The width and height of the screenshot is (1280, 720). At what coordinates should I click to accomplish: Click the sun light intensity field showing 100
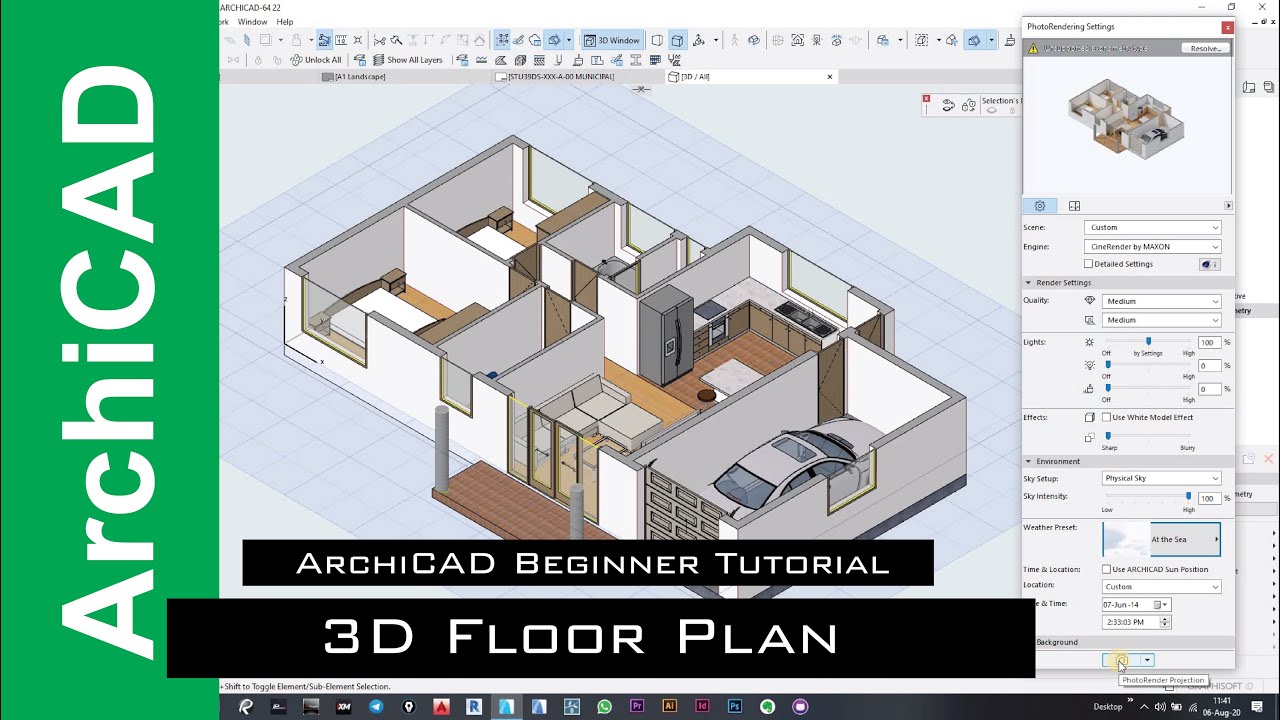[x=1209, y=342]
